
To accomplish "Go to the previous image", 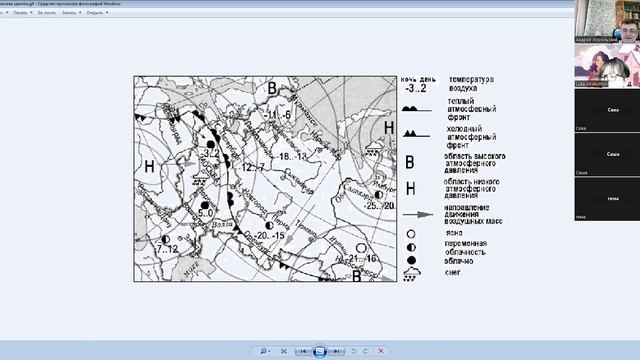I will point(303,351).
